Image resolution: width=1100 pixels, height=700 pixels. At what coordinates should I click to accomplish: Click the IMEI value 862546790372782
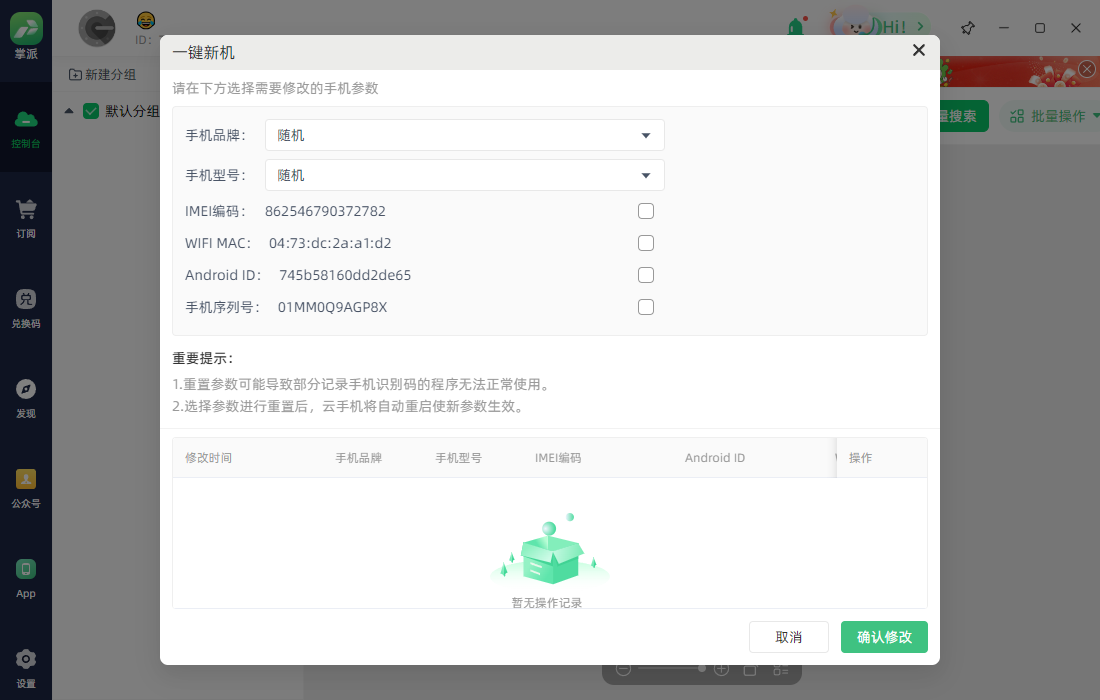pos(326,211)
